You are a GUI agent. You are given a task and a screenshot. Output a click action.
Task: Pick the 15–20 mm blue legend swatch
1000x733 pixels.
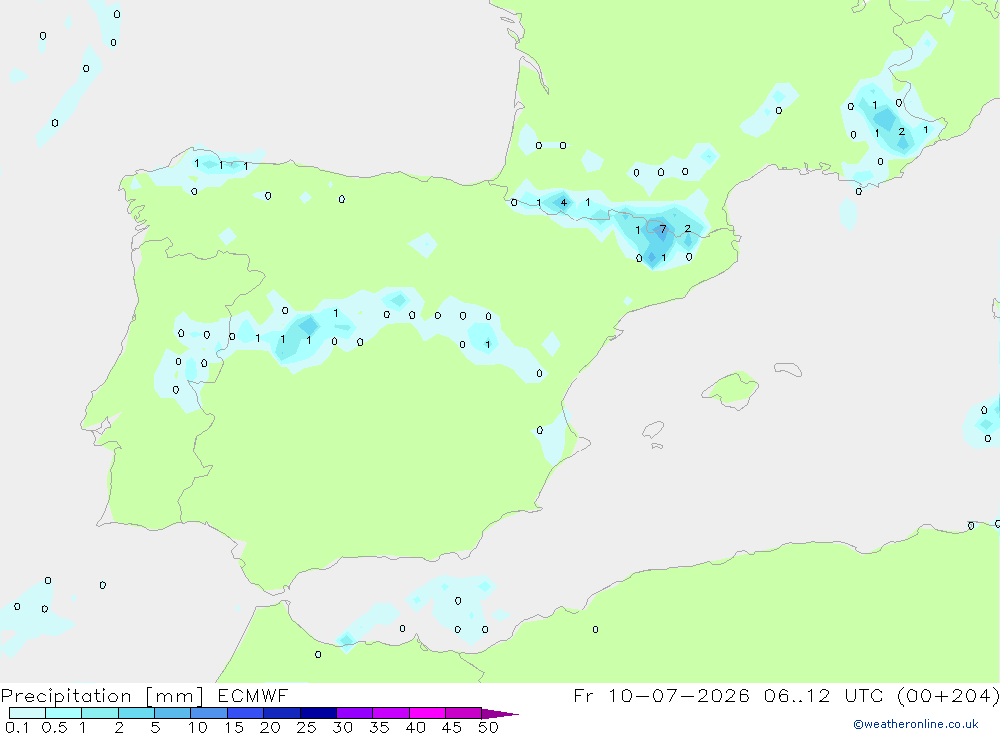pos(246,713)
